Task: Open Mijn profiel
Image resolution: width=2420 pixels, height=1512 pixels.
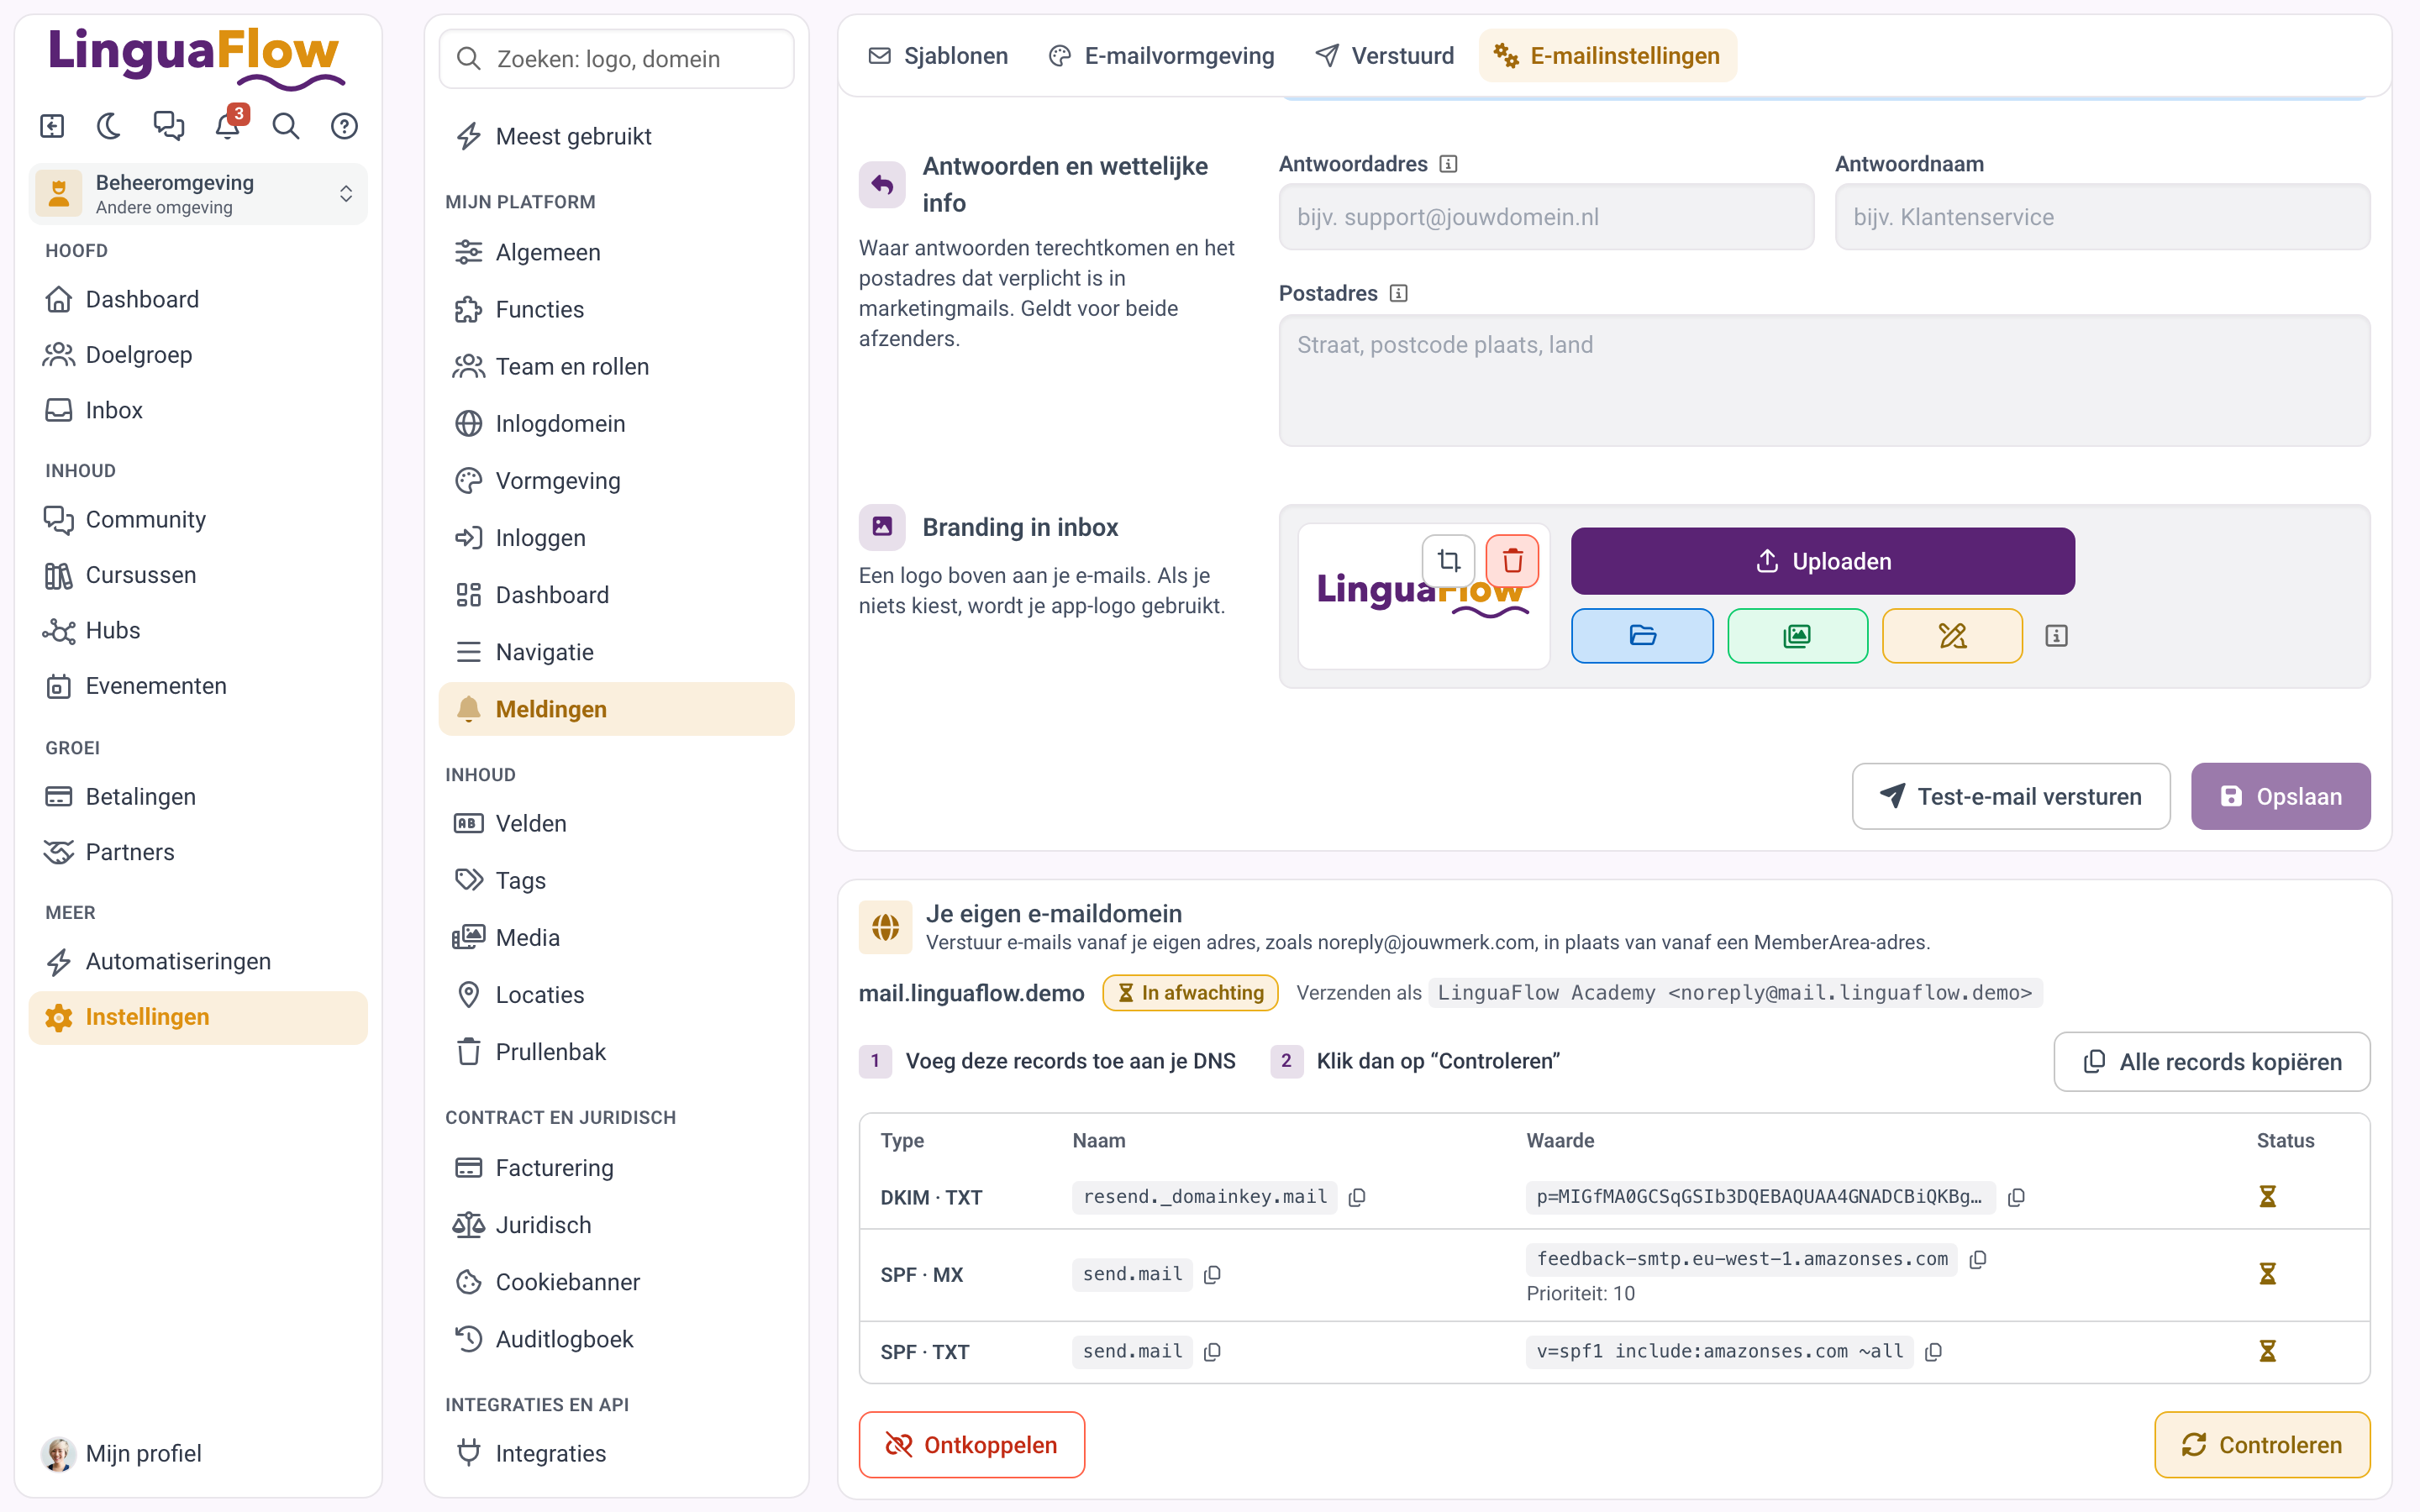Action: point(198,1453)
